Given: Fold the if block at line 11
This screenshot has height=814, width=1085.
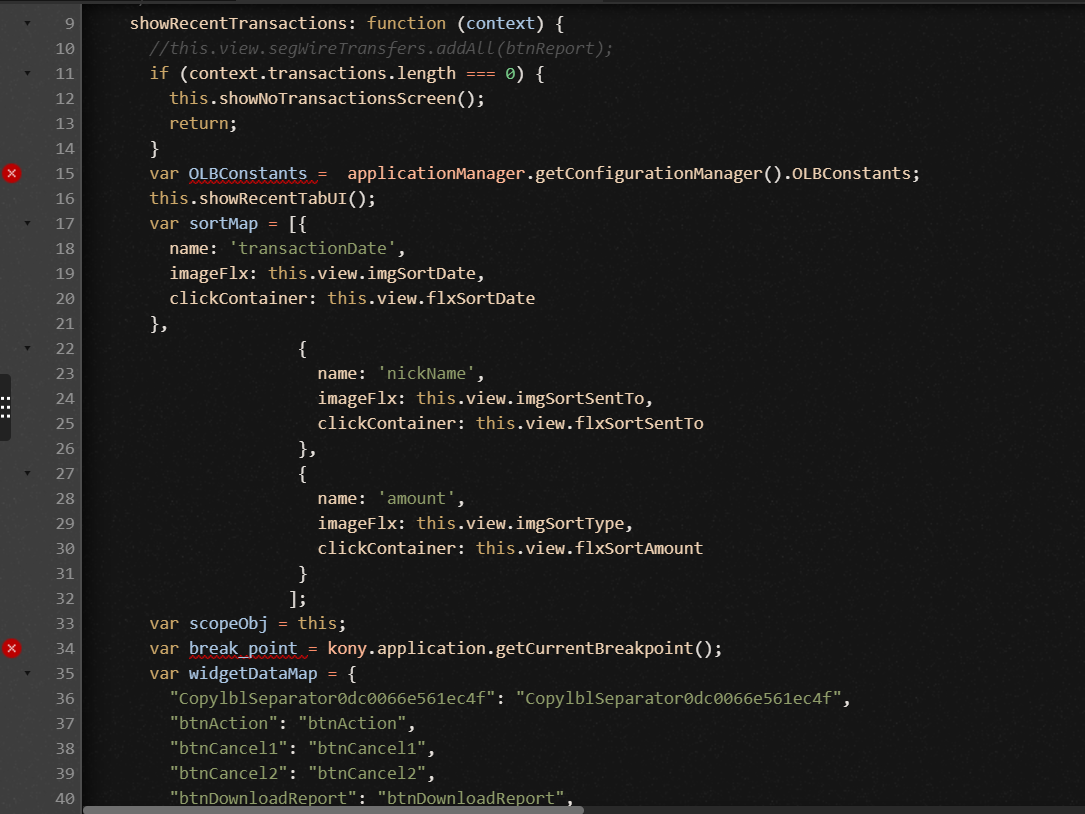Looking at the screenshot, I should pos(27,73).
